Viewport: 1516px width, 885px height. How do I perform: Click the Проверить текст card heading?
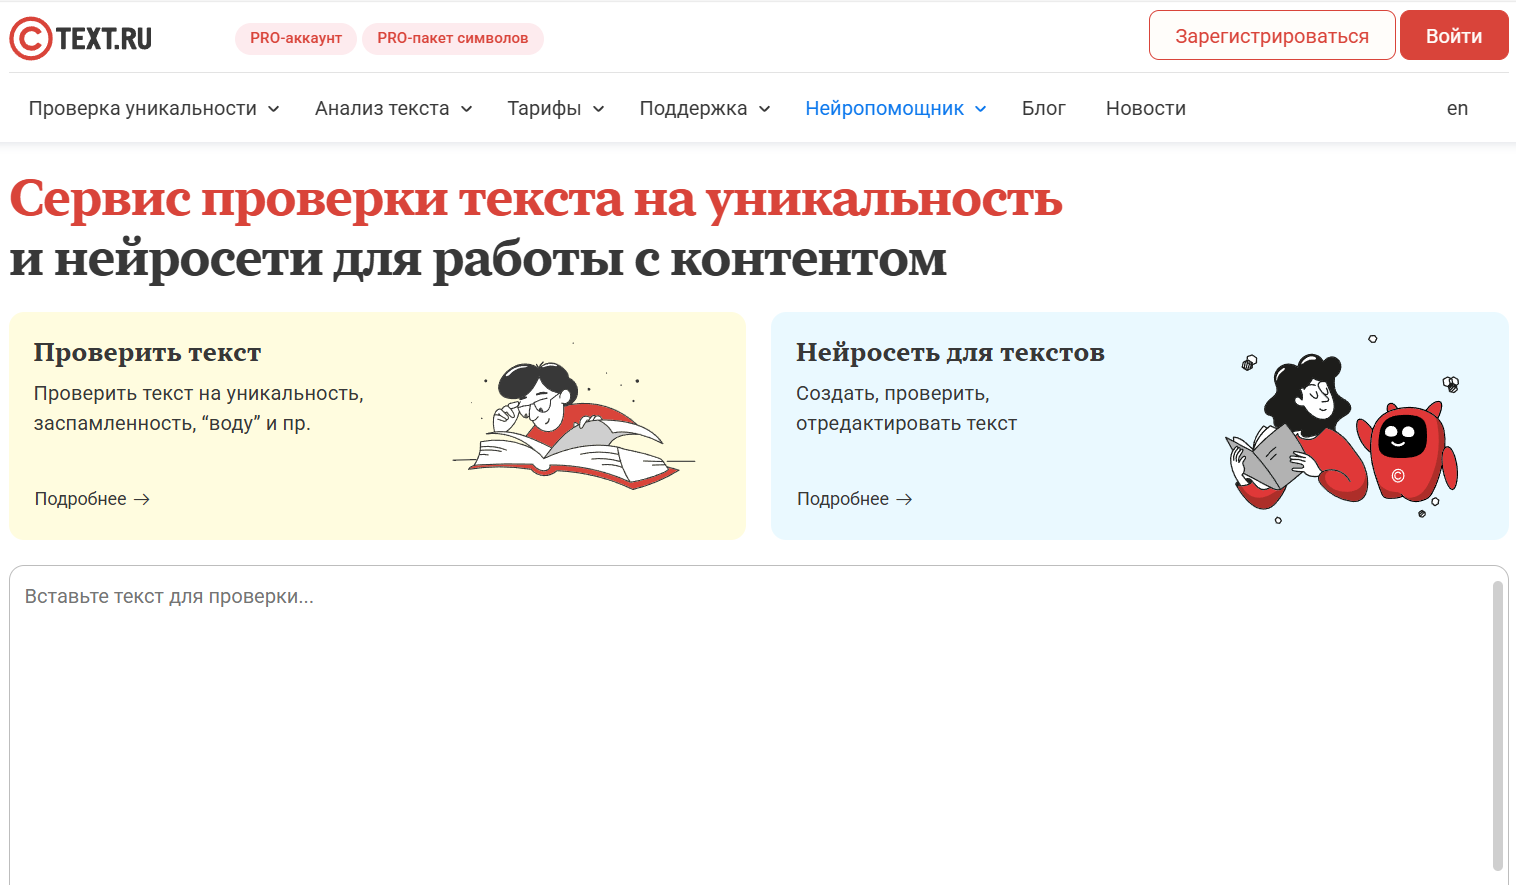(147, 352)
